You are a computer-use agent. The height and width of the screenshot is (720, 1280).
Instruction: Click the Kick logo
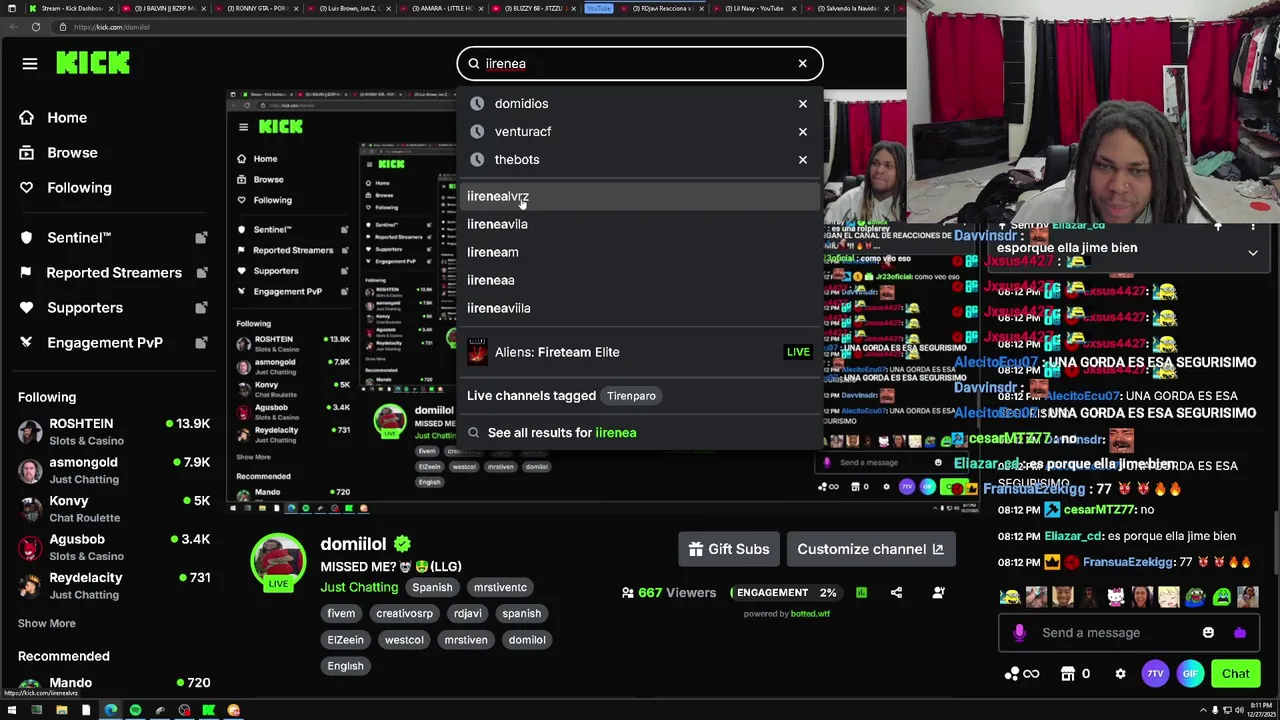click(x=93, y=63)
